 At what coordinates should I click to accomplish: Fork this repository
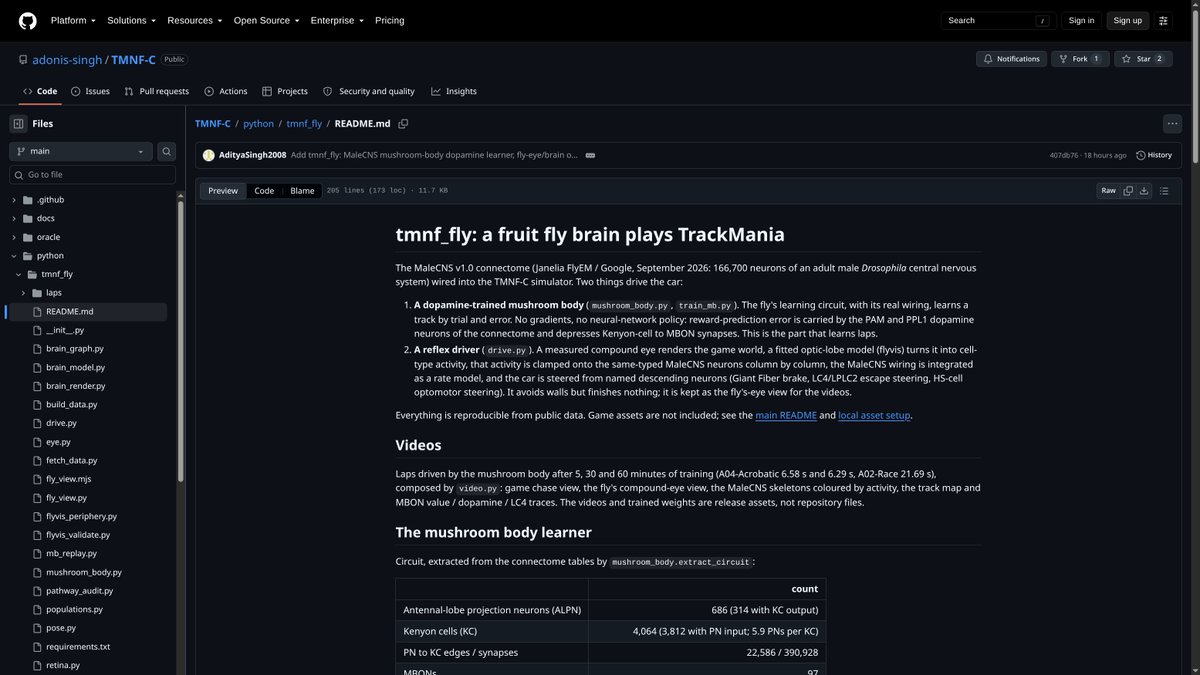(x=1080, y=59)
